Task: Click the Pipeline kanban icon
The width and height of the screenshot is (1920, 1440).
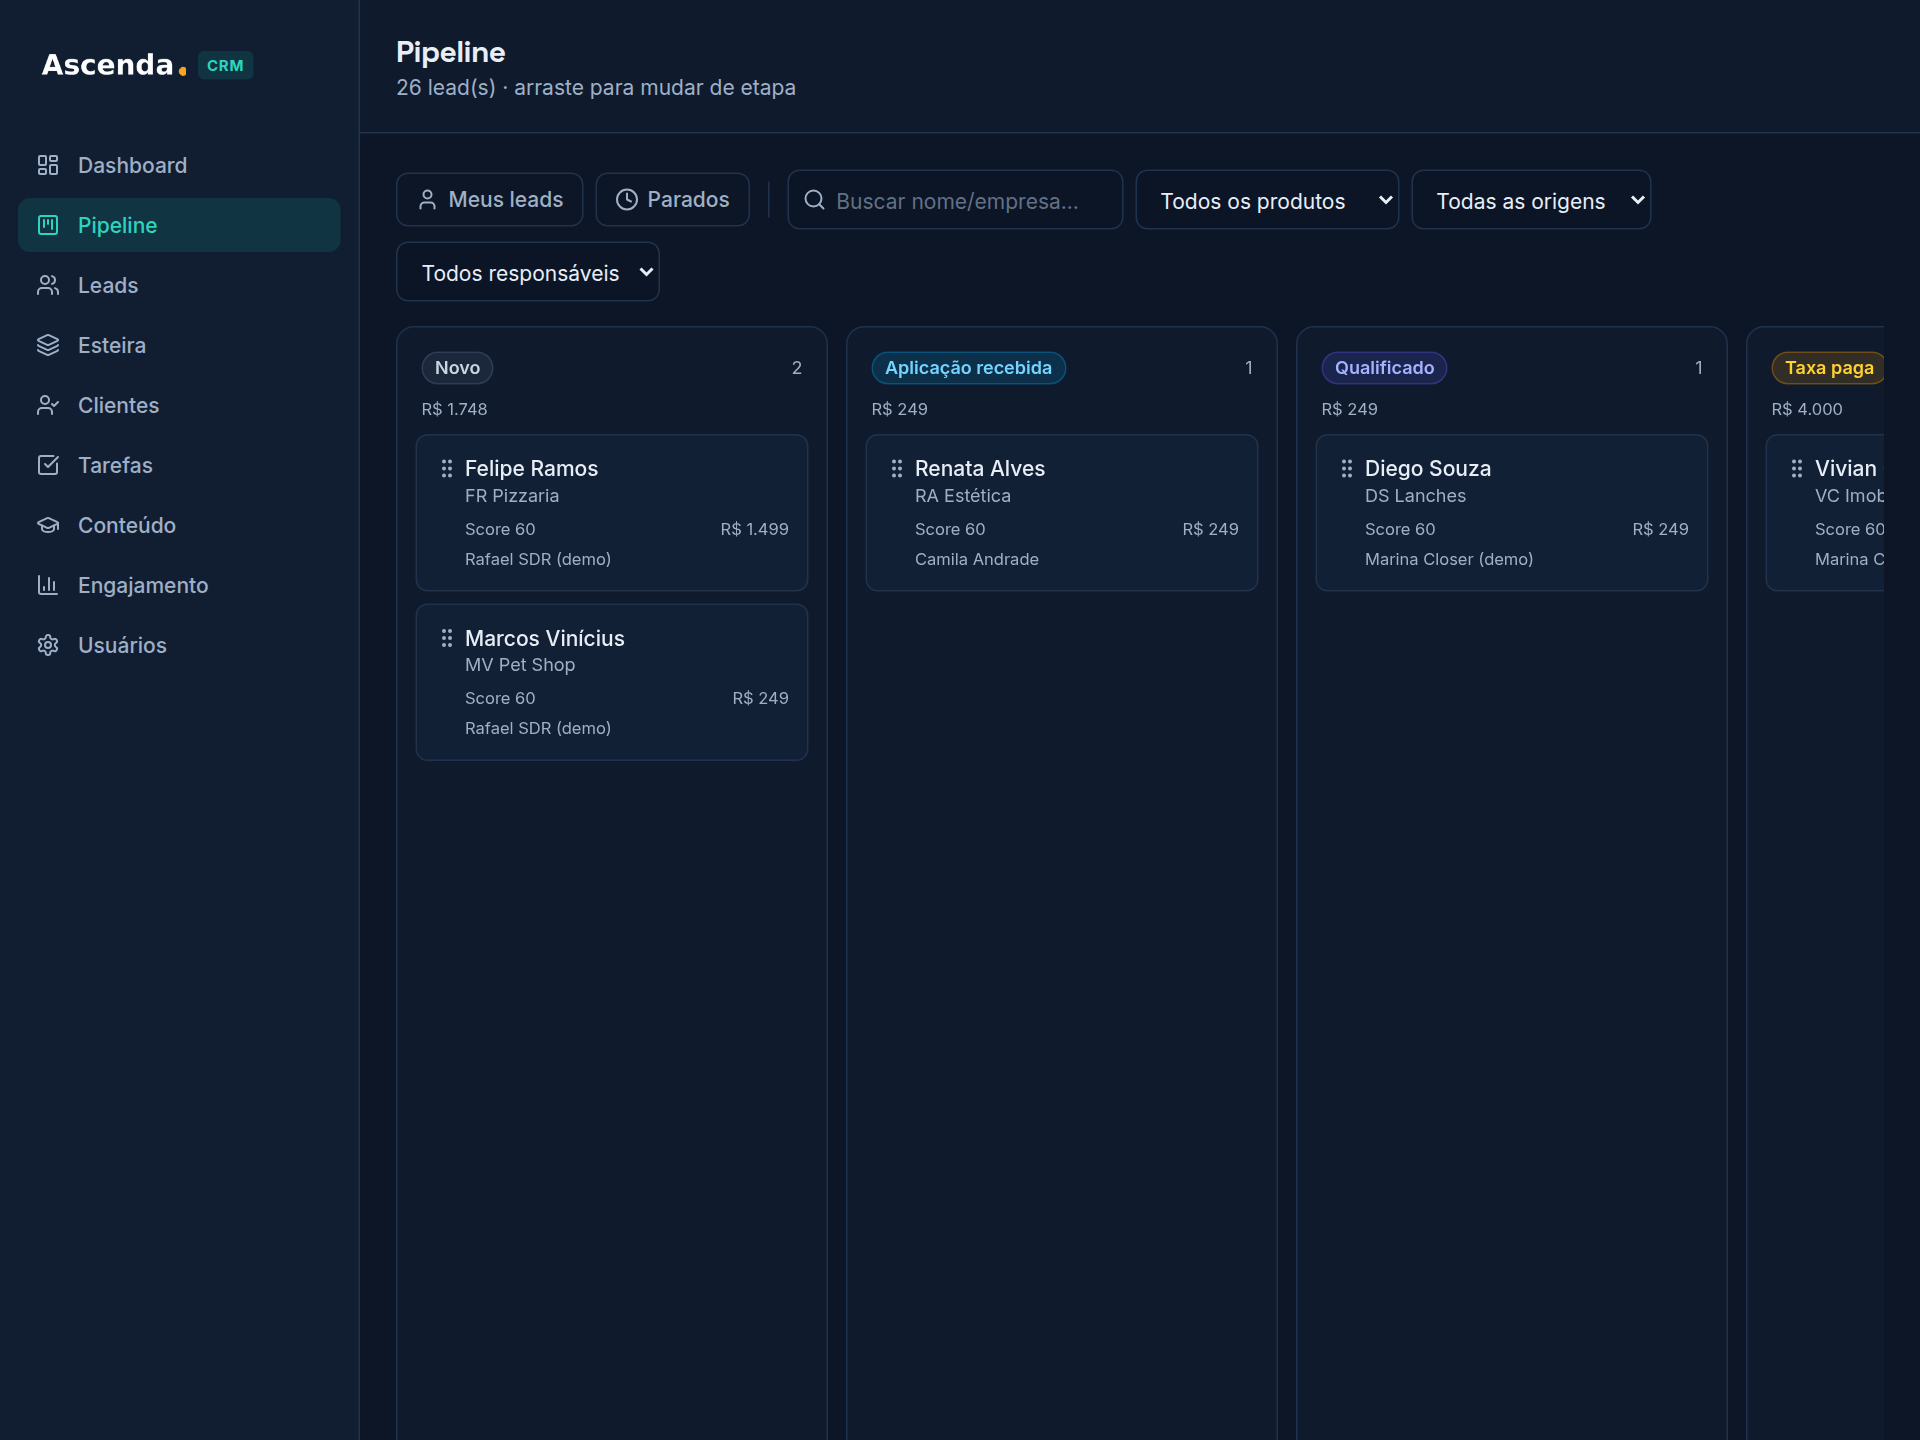Action: point(48,225)
